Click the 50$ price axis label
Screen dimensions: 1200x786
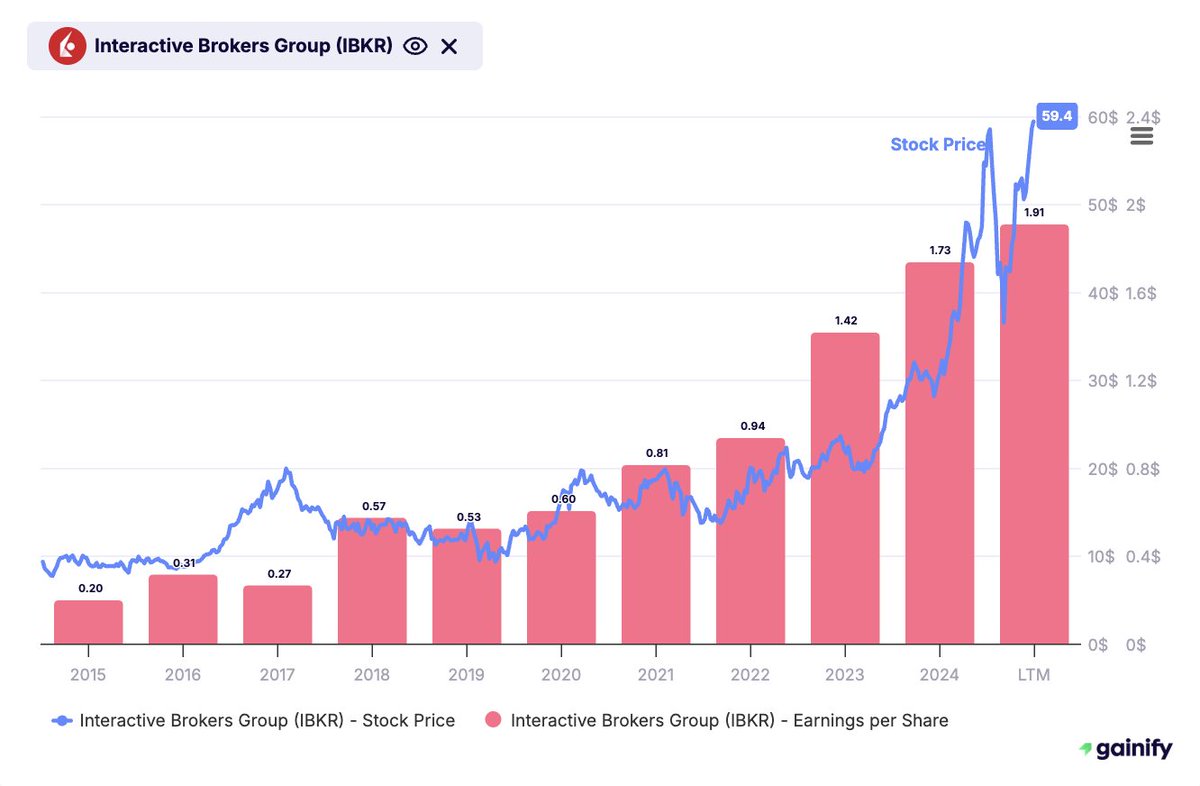click(1102, 205)
